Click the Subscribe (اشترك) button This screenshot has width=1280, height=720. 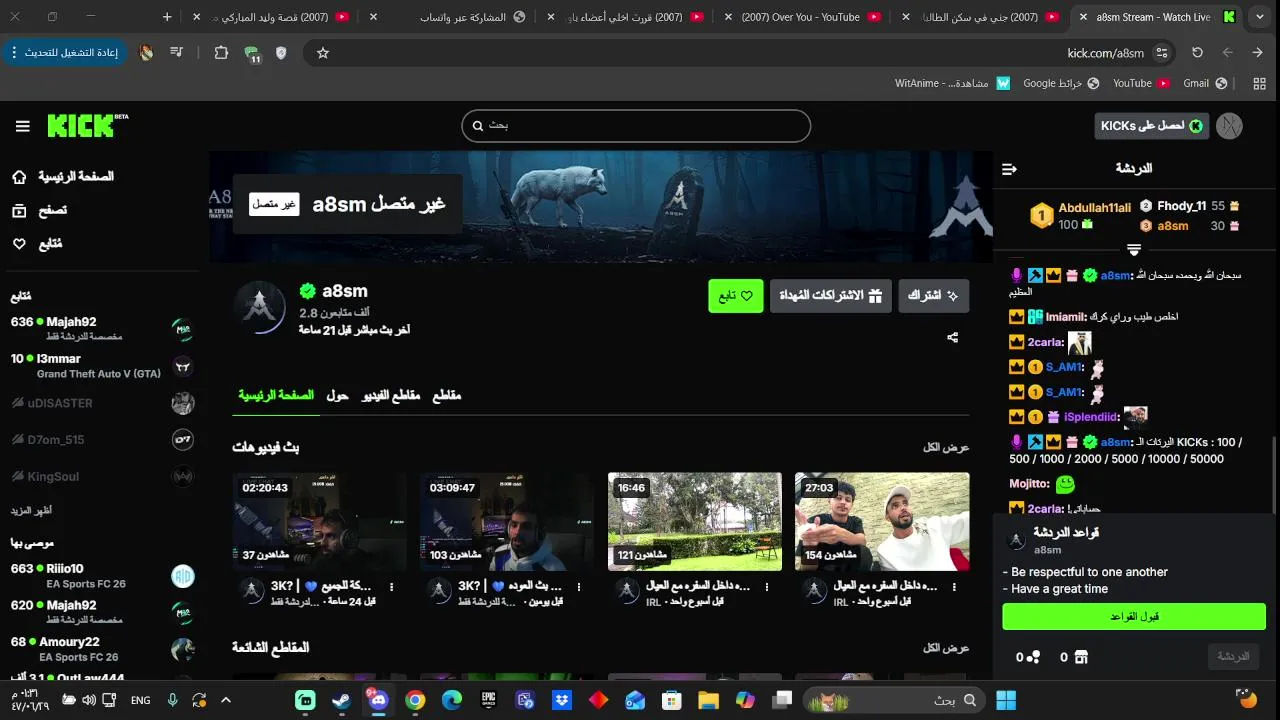click(934, 296)
